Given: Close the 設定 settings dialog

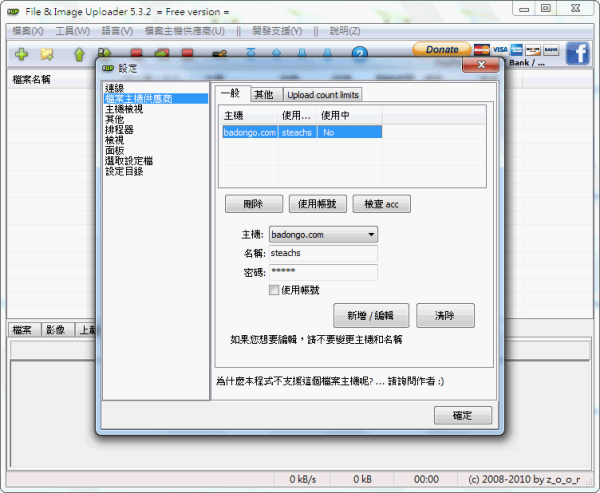Looking at the screenshot, I should pos(481,65).
